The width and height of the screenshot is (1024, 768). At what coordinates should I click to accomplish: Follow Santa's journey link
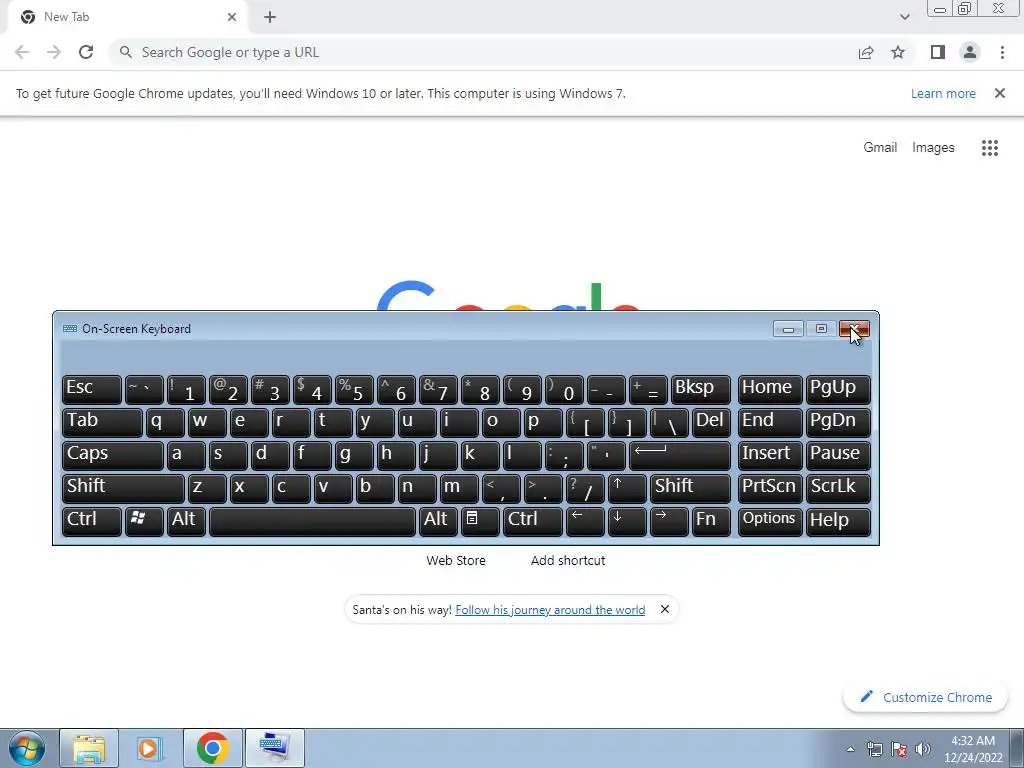coord(550,609)
